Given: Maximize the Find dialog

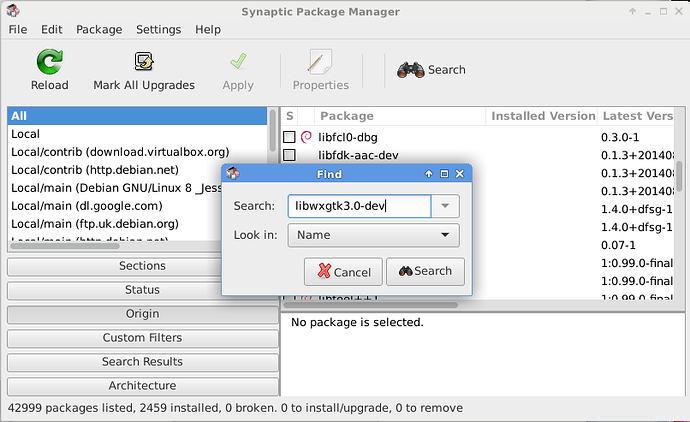Looking at the screenshot, I should pos(444,174).
